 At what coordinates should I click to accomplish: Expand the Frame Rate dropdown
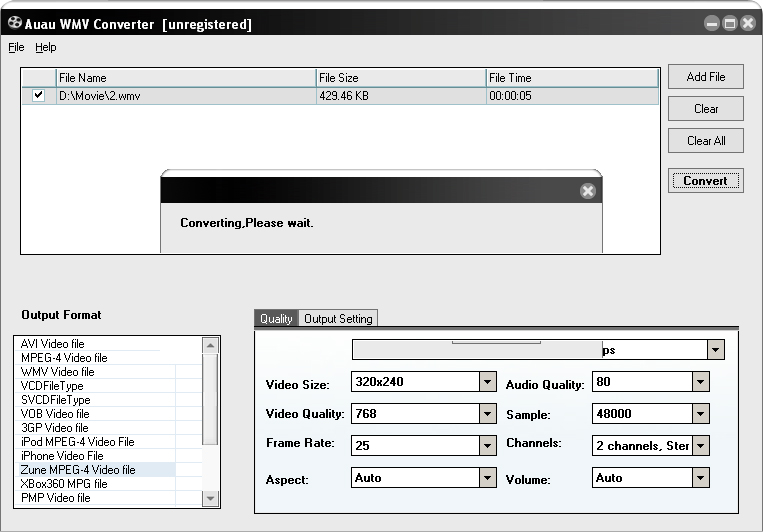pyautogui.click(x=487, y=445)
